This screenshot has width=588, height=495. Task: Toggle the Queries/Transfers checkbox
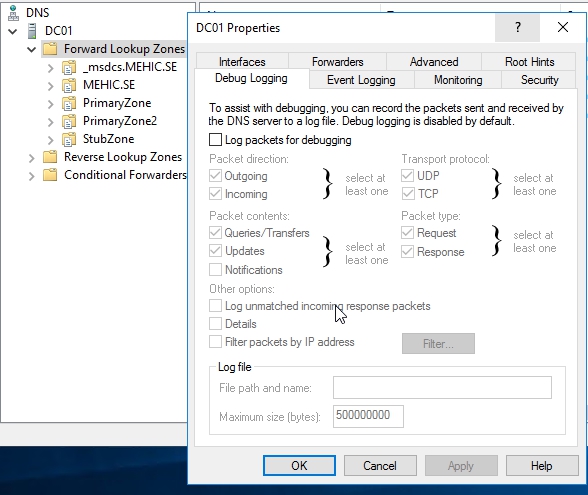pos(215,232)
